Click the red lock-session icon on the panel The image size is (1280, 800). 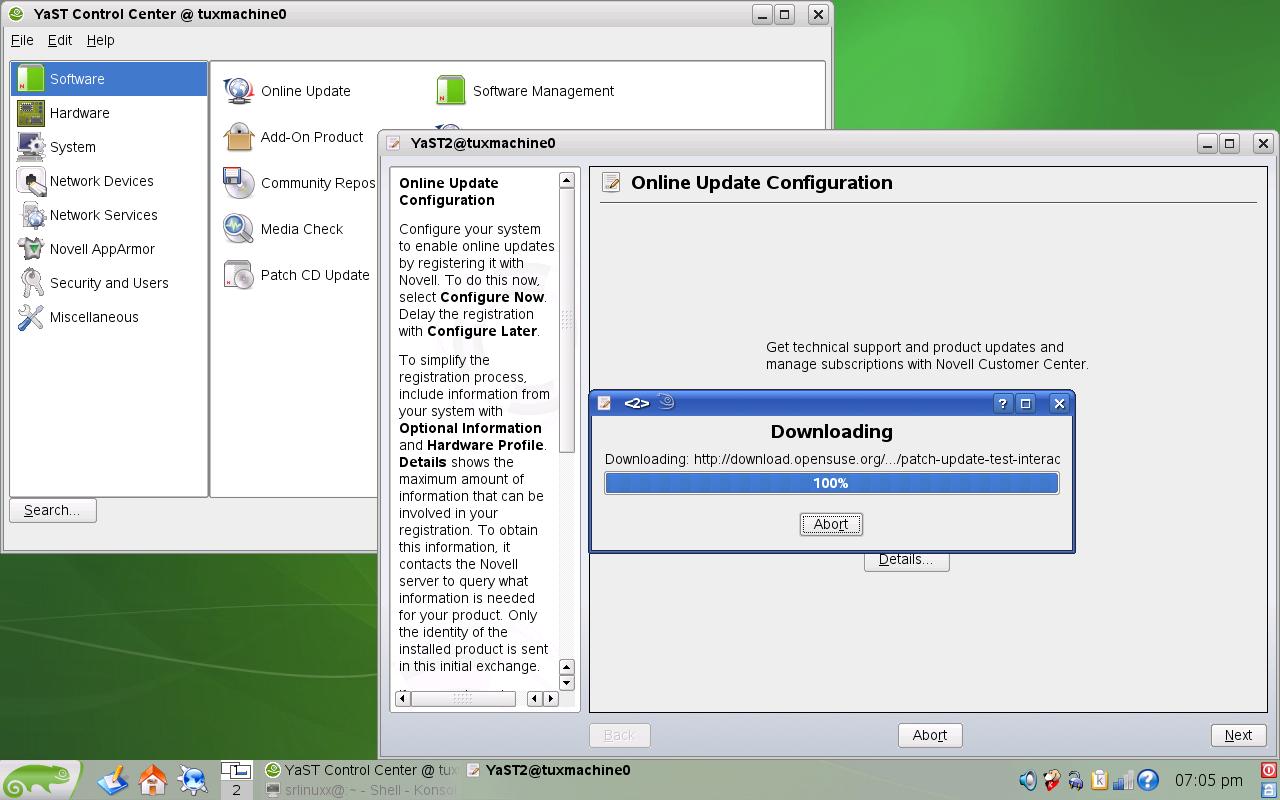point(1269,770)
